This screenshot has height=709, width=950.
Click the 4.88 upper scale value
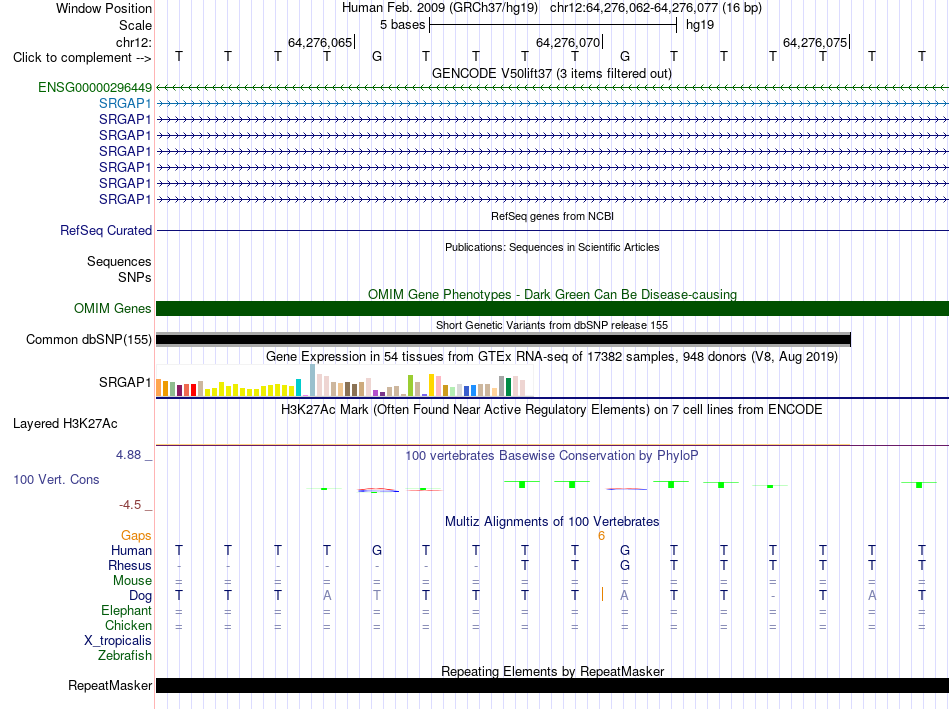[x=128, y=455]
